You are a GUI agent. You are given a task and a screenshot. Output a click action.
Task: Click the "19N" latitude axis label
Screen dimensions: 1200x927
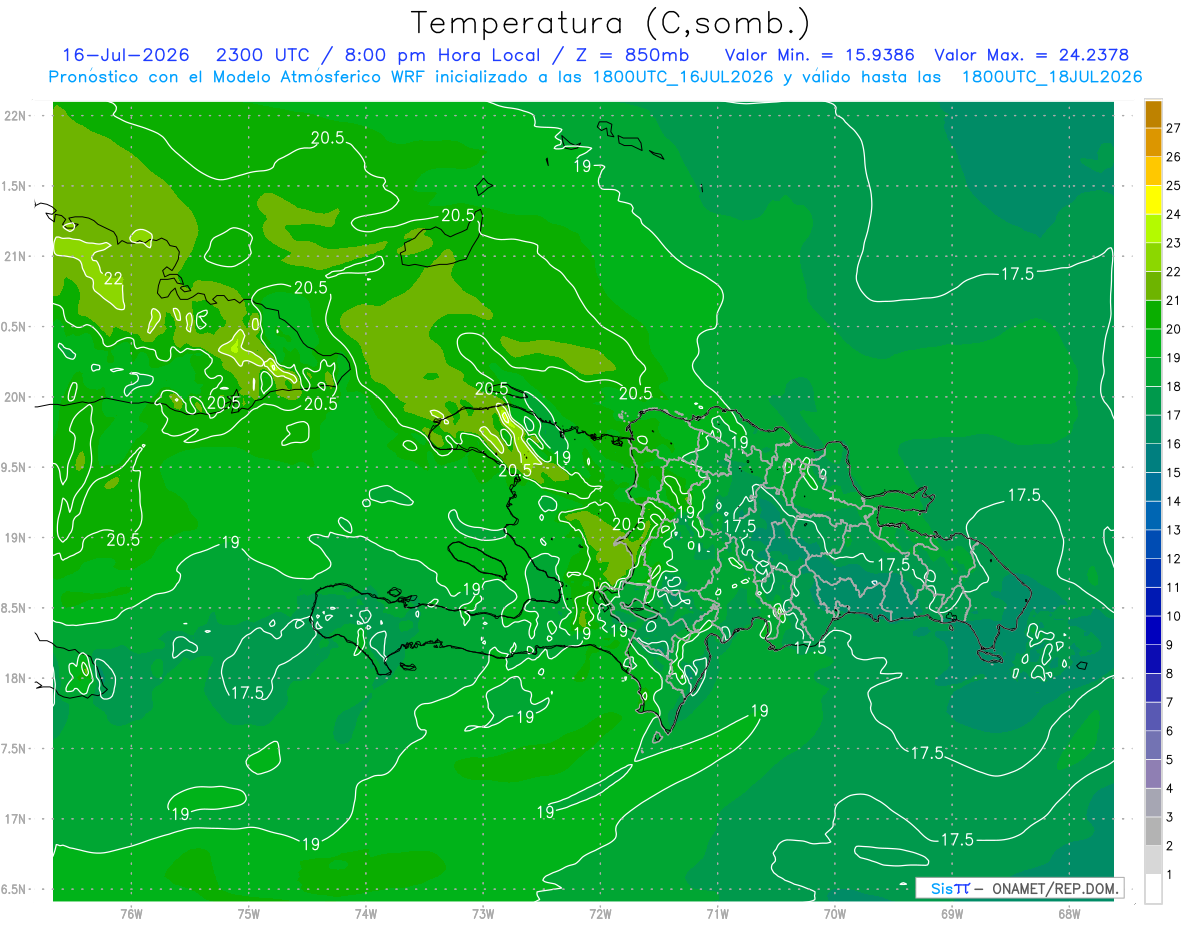pyautogui.click(x=15, y=538)
